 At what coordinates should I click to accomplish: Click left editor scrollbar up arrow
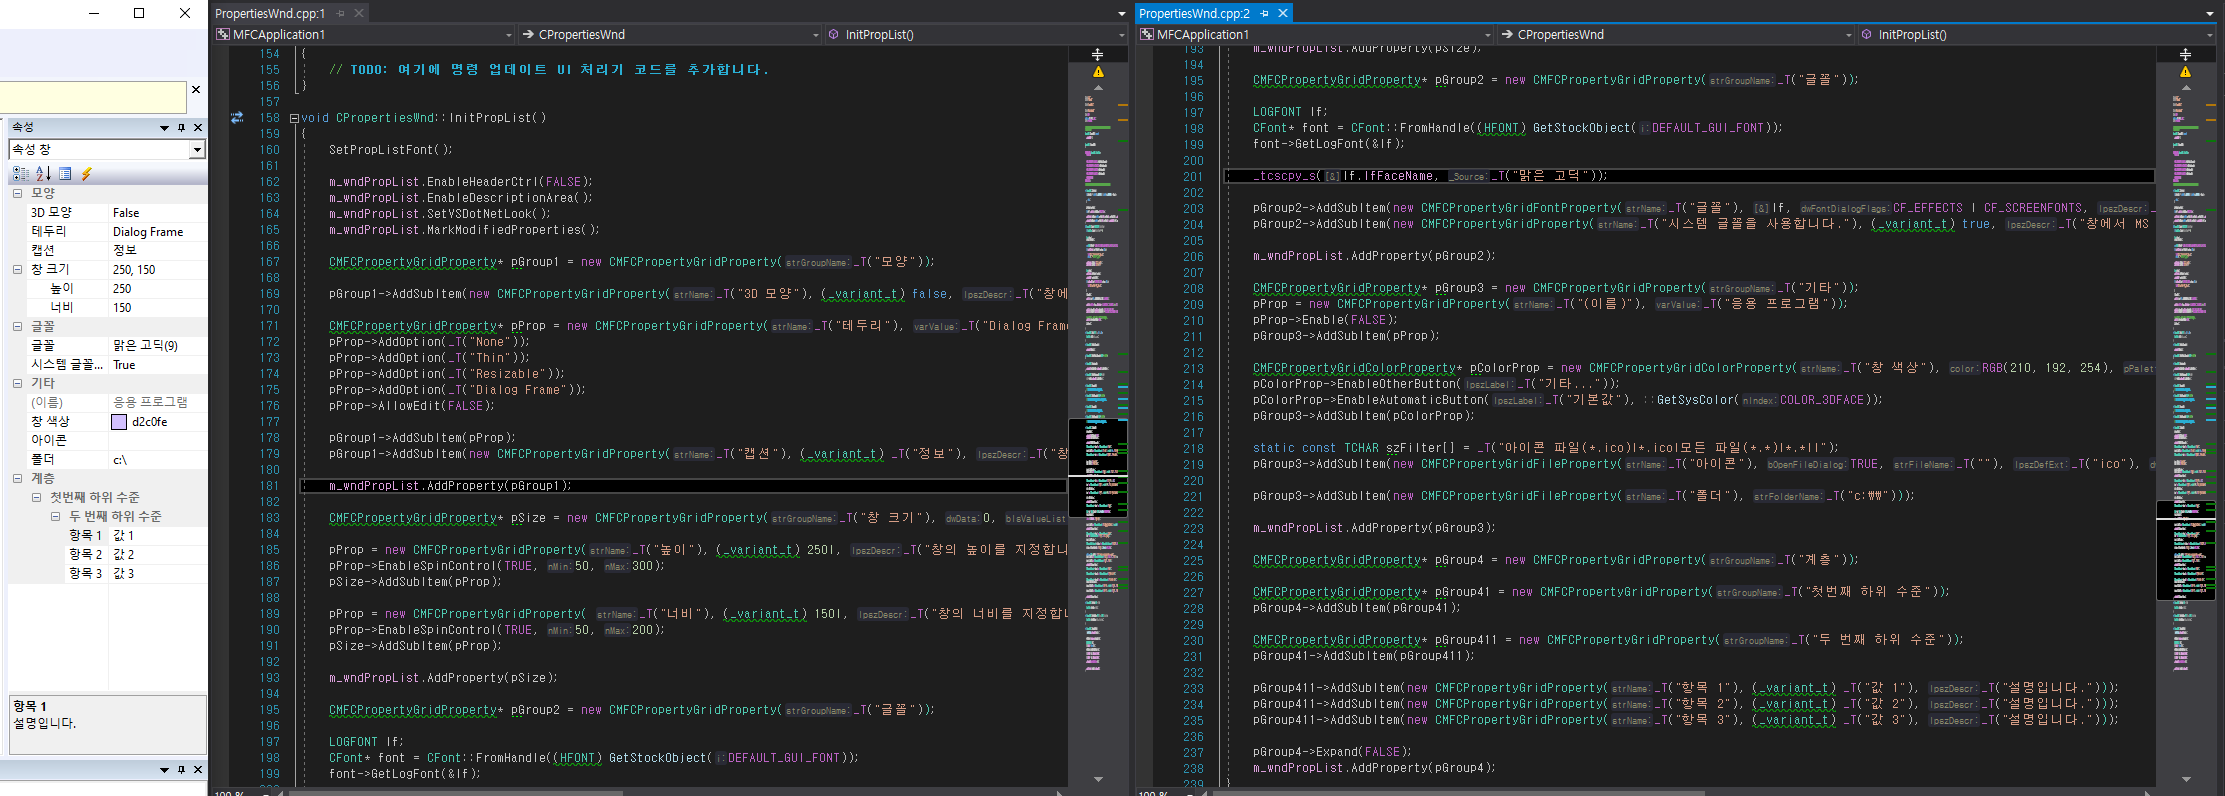1098,87
